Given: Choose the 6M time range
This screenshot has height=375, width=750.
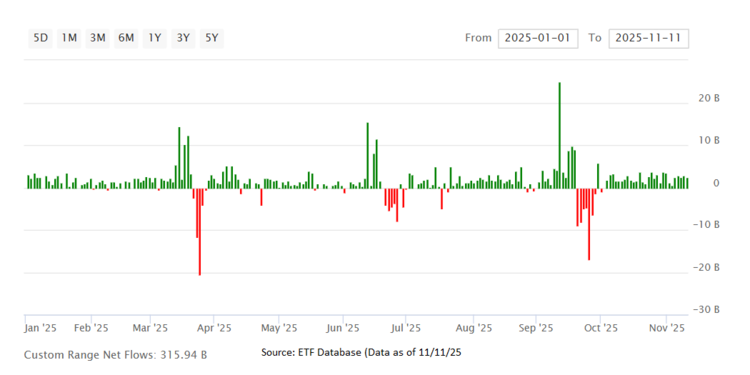Looking at the screenshot, I should pos(126,38).
